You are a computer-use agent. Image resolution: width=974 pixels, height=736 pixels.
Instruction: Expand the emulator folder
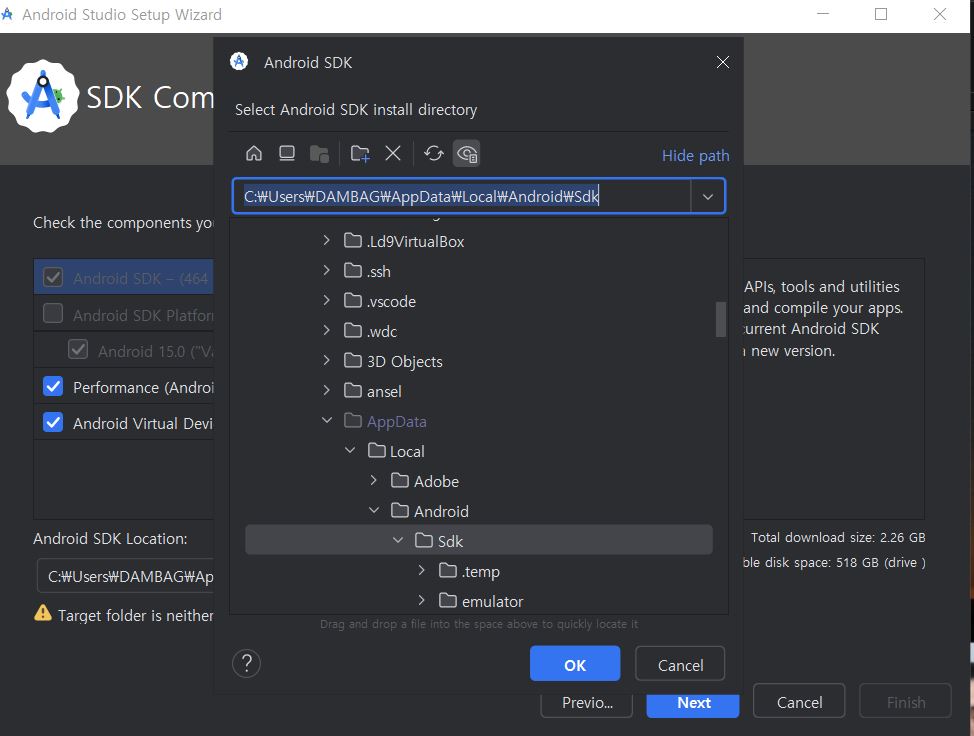click(422, 600)
